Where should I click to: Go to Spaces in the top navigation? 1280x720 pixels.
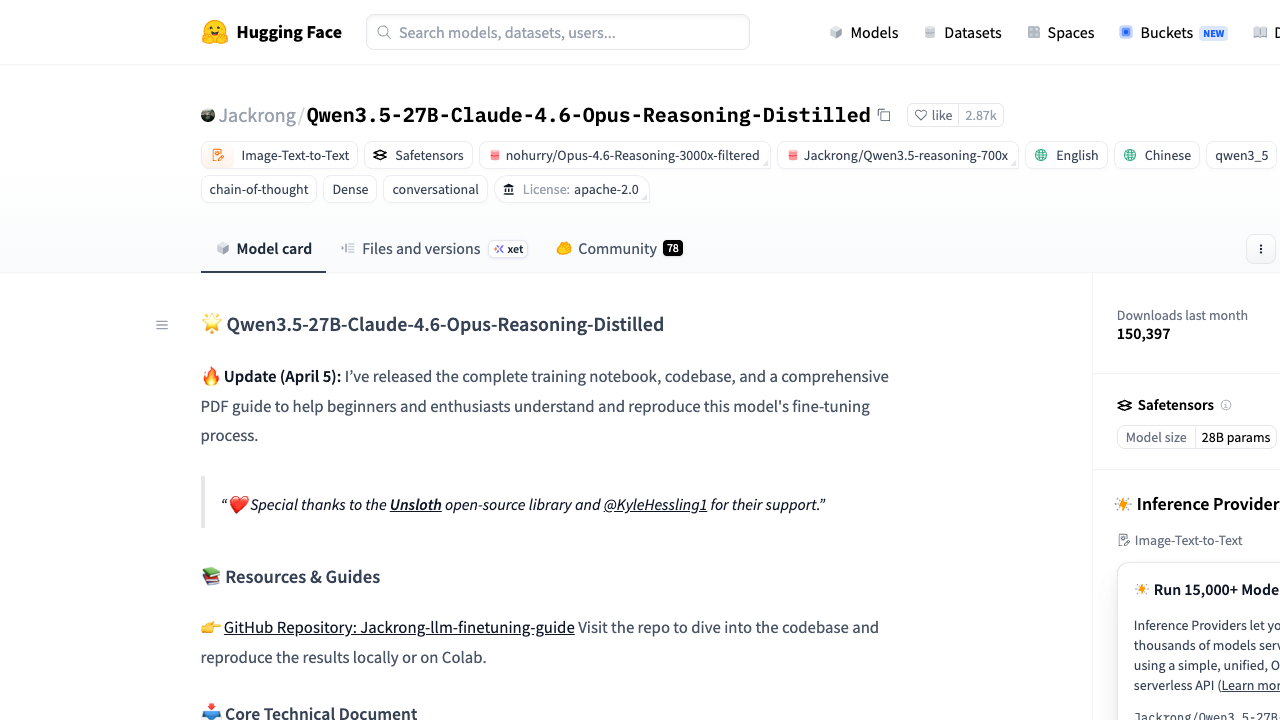pyautogui.click(x=1061, y=32)
